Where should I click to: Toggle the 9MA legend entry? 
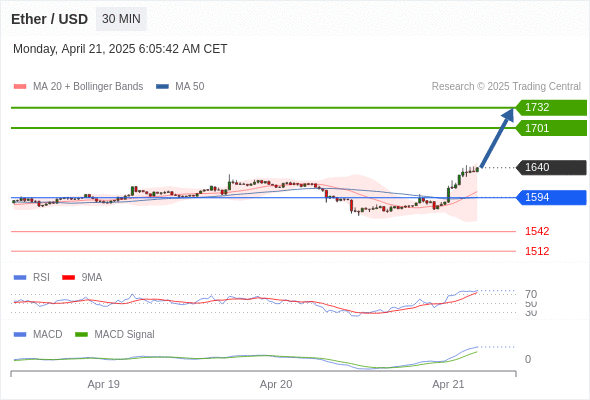(82, 277)
